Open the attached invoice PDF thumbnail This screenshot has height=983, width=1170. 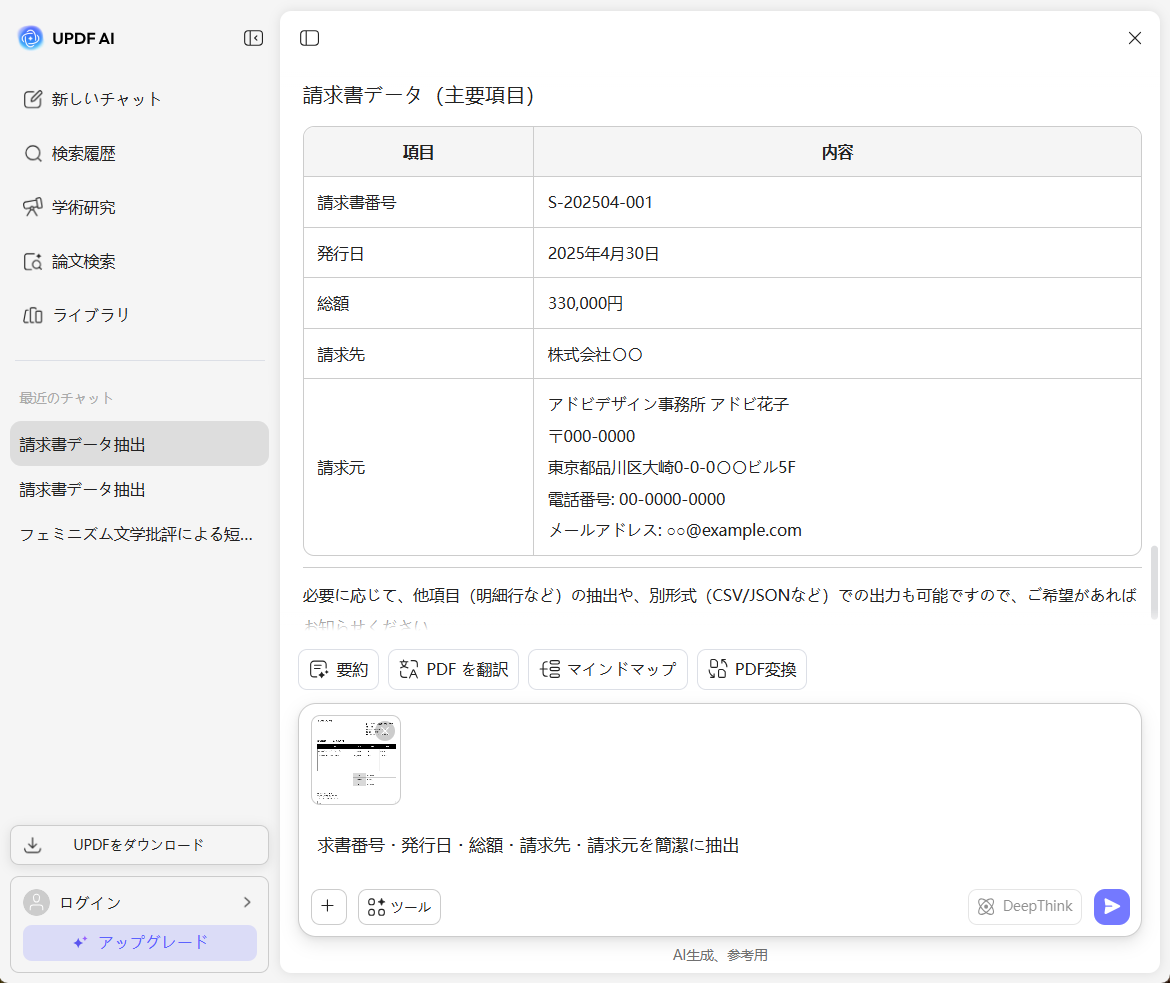pyautogui.click(x=355, y=760)
